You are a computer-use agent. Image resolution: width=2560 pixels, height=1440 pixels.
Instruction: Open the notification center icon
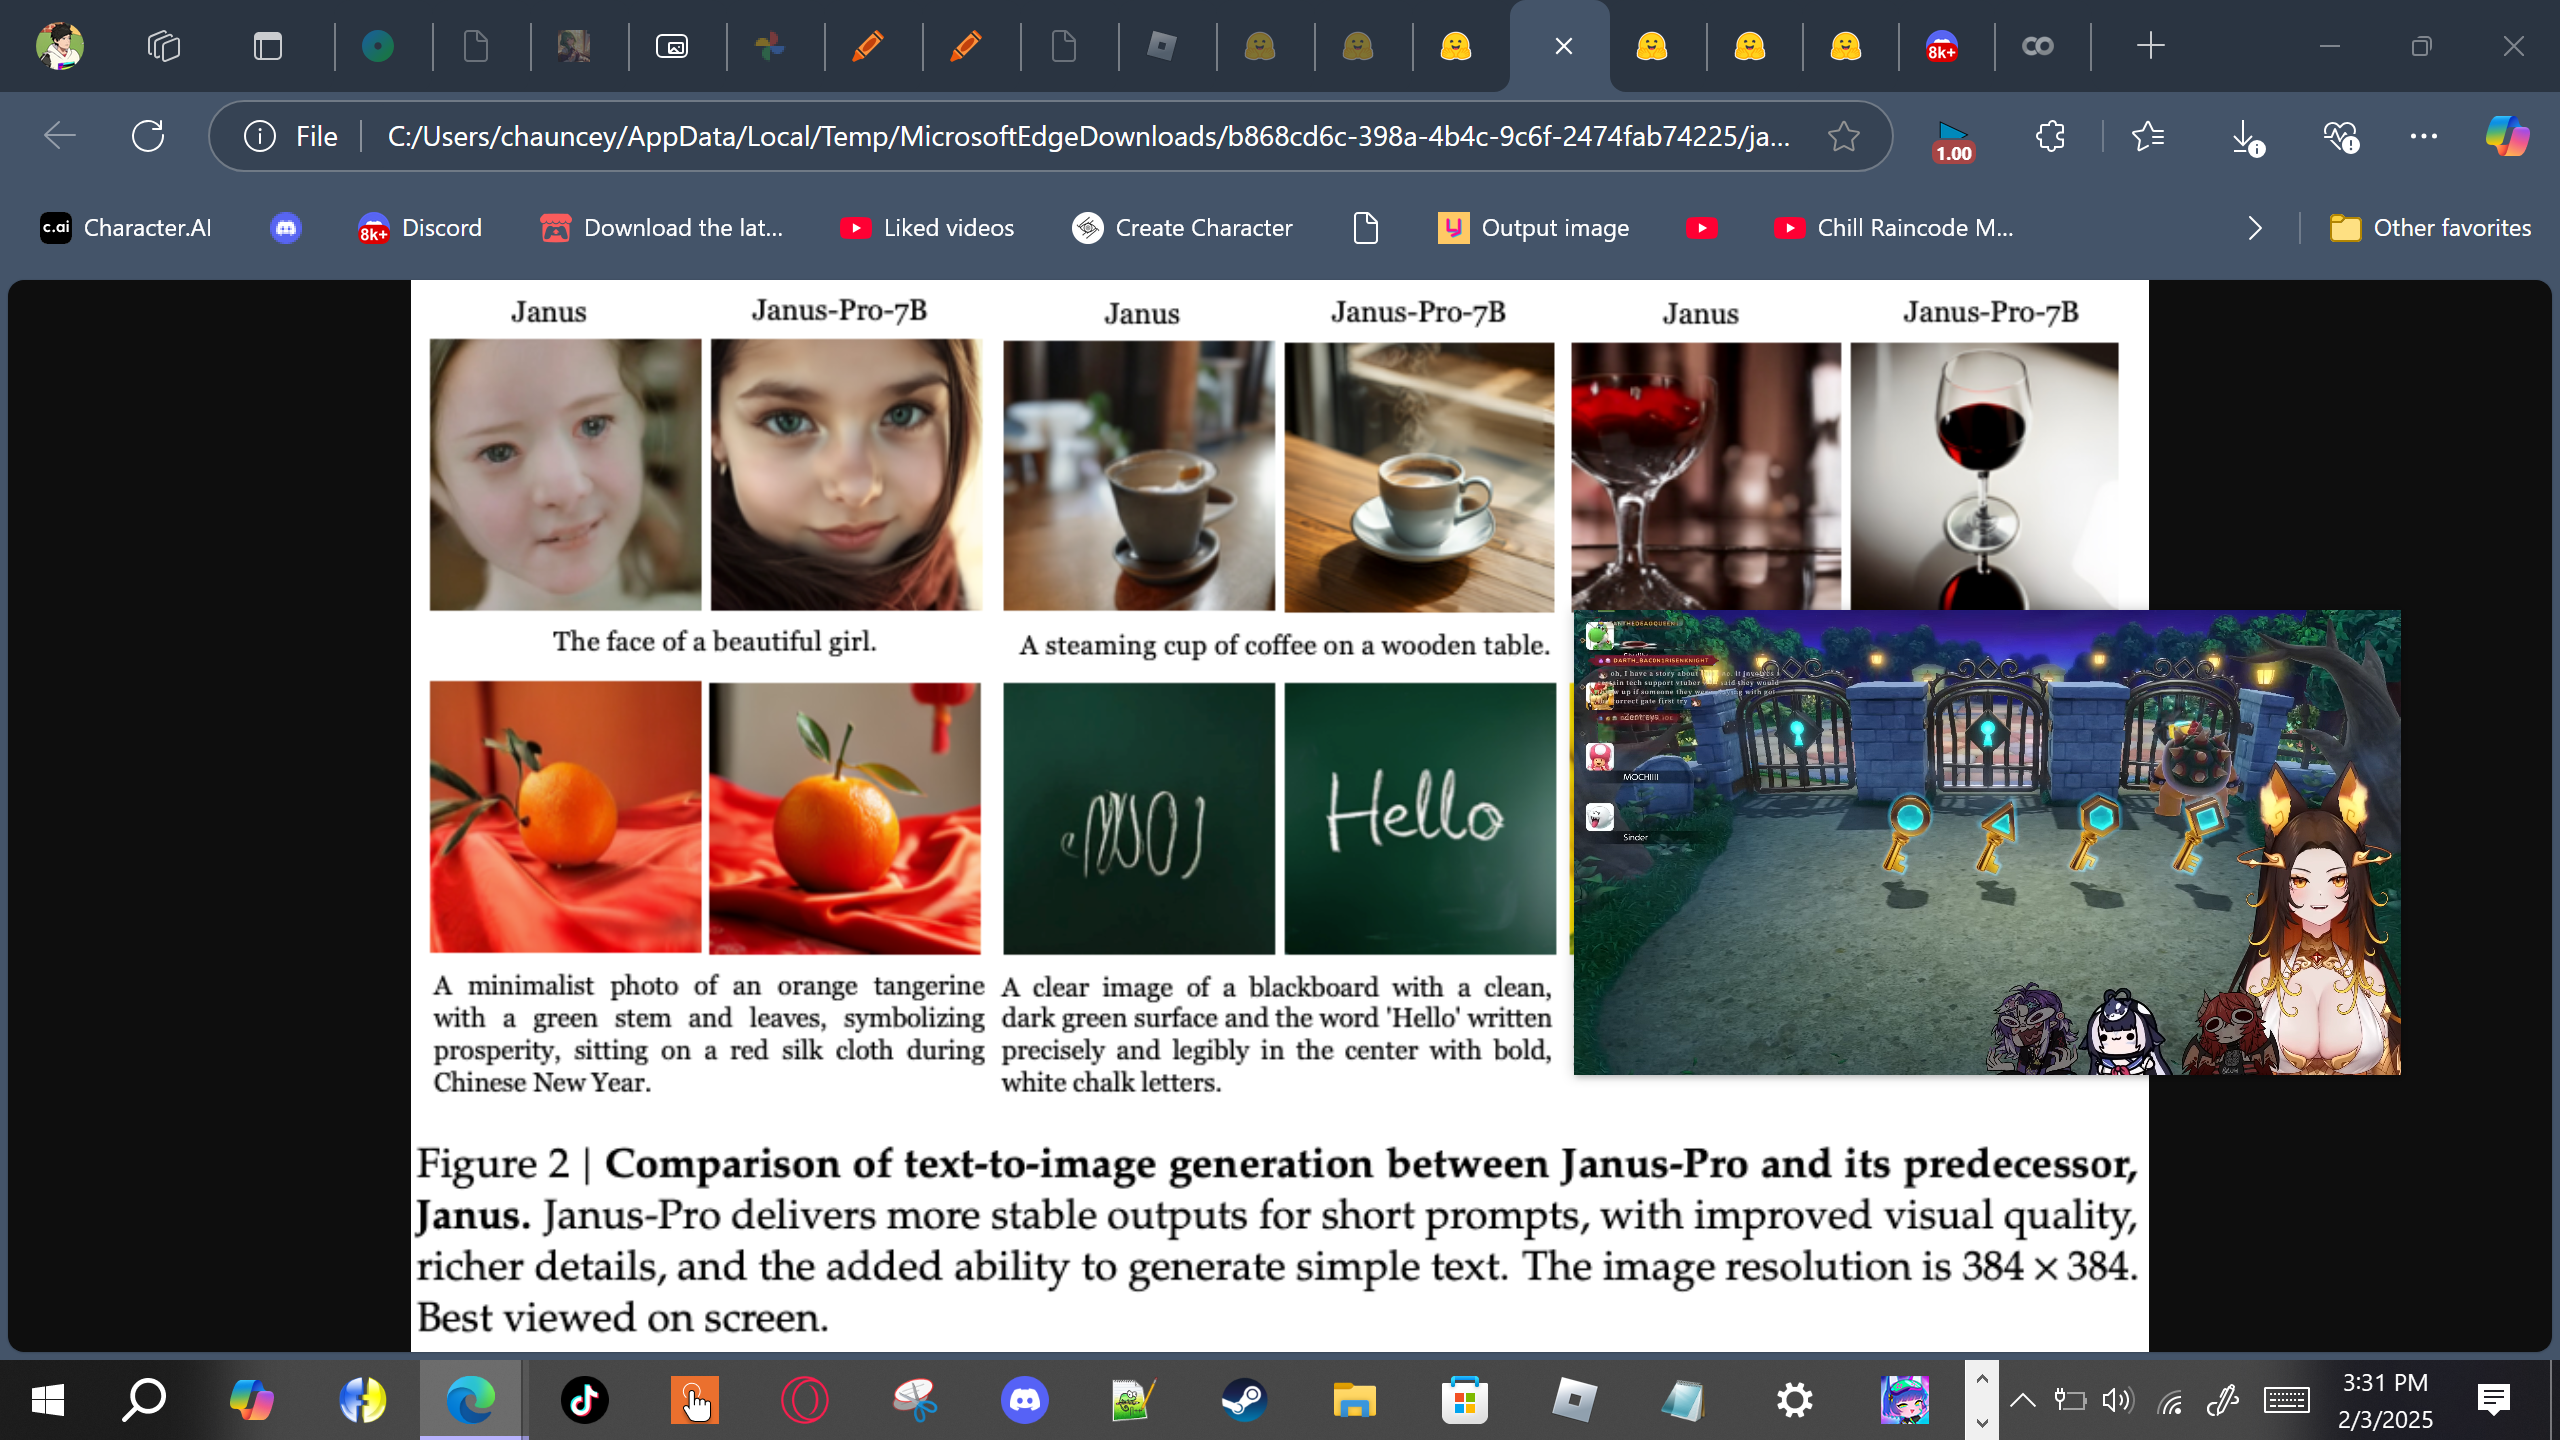[x=2494, y=1400]
